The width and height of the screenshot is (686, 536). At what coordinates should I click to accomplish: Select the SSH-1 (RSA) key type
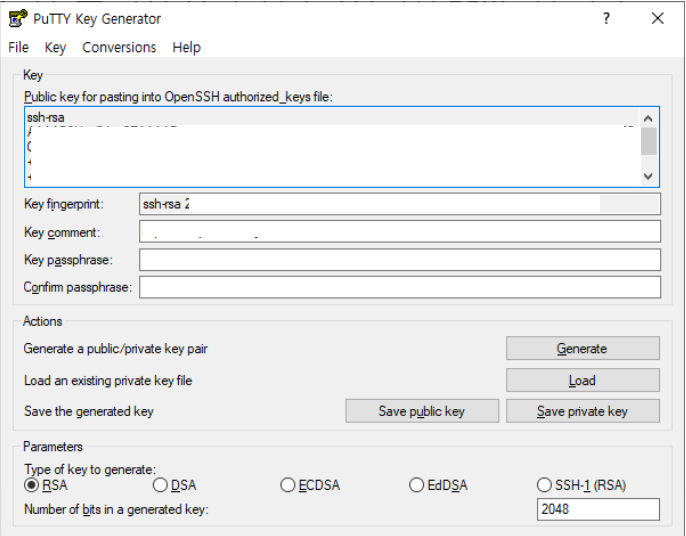coord(581,485)
